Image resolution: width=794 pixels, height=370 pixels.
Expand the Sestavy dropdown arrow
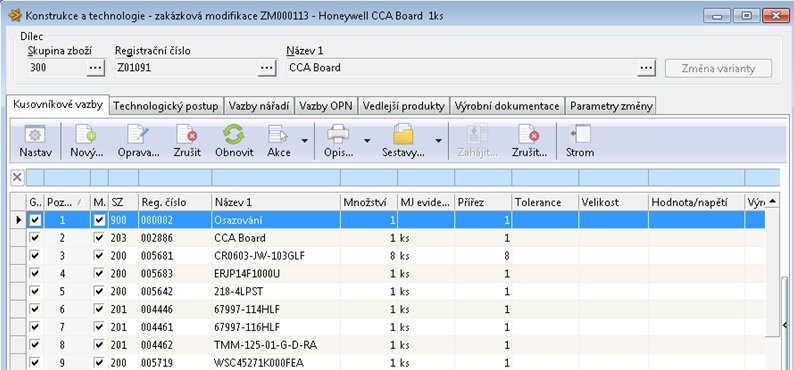click(x=439, y=141)
